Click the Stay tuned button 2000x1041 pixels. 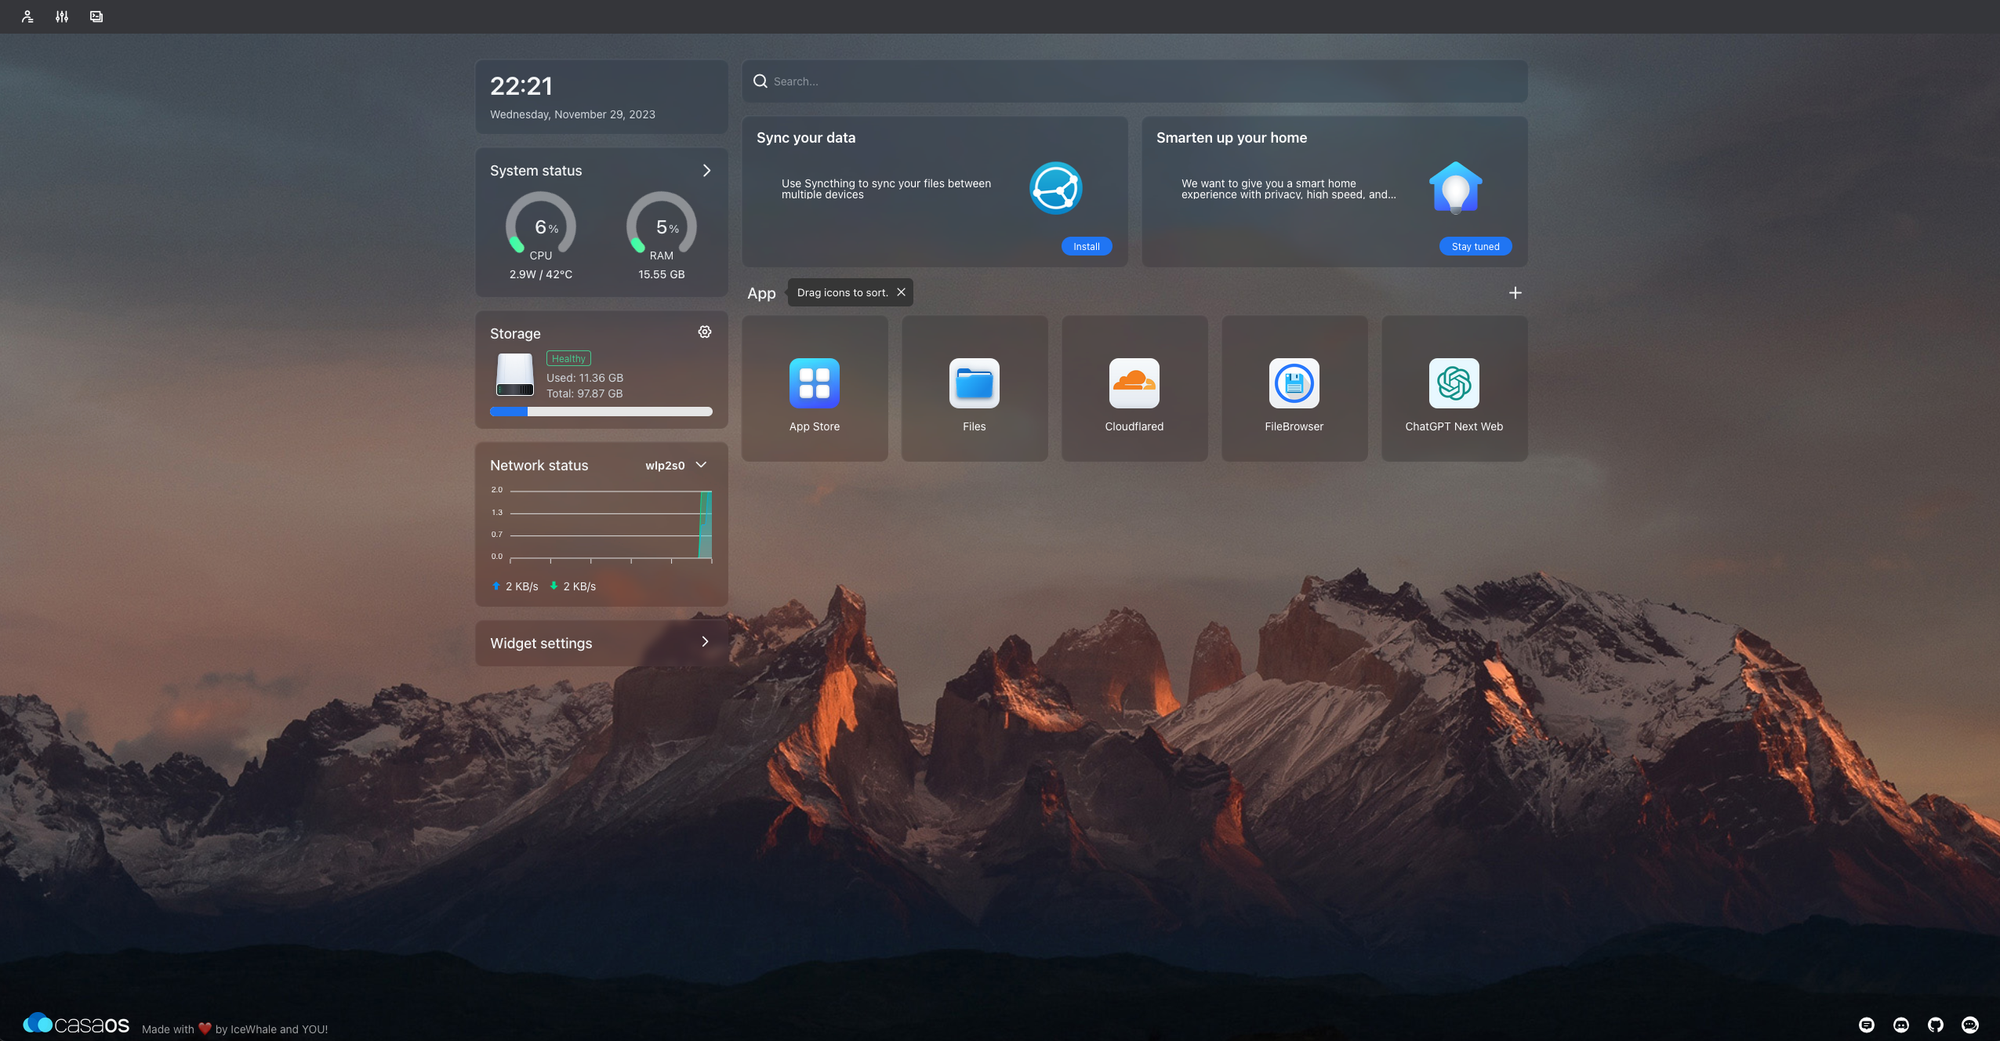point(1475,246)
